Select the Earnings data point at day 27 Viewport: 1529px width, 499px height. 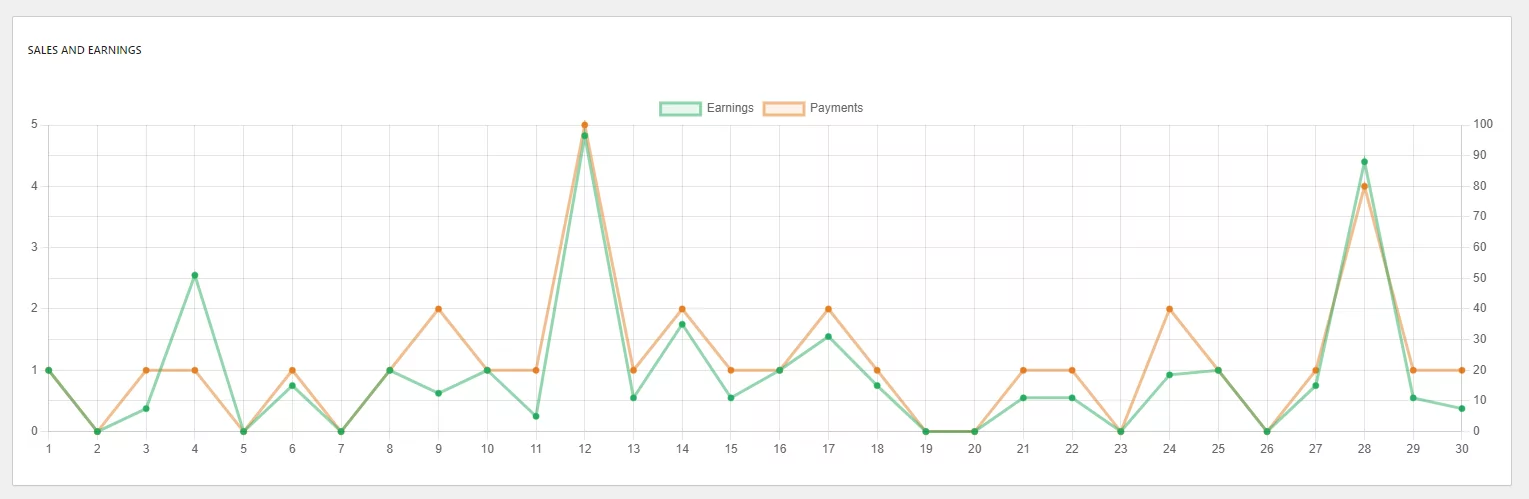coord(1316,386)
